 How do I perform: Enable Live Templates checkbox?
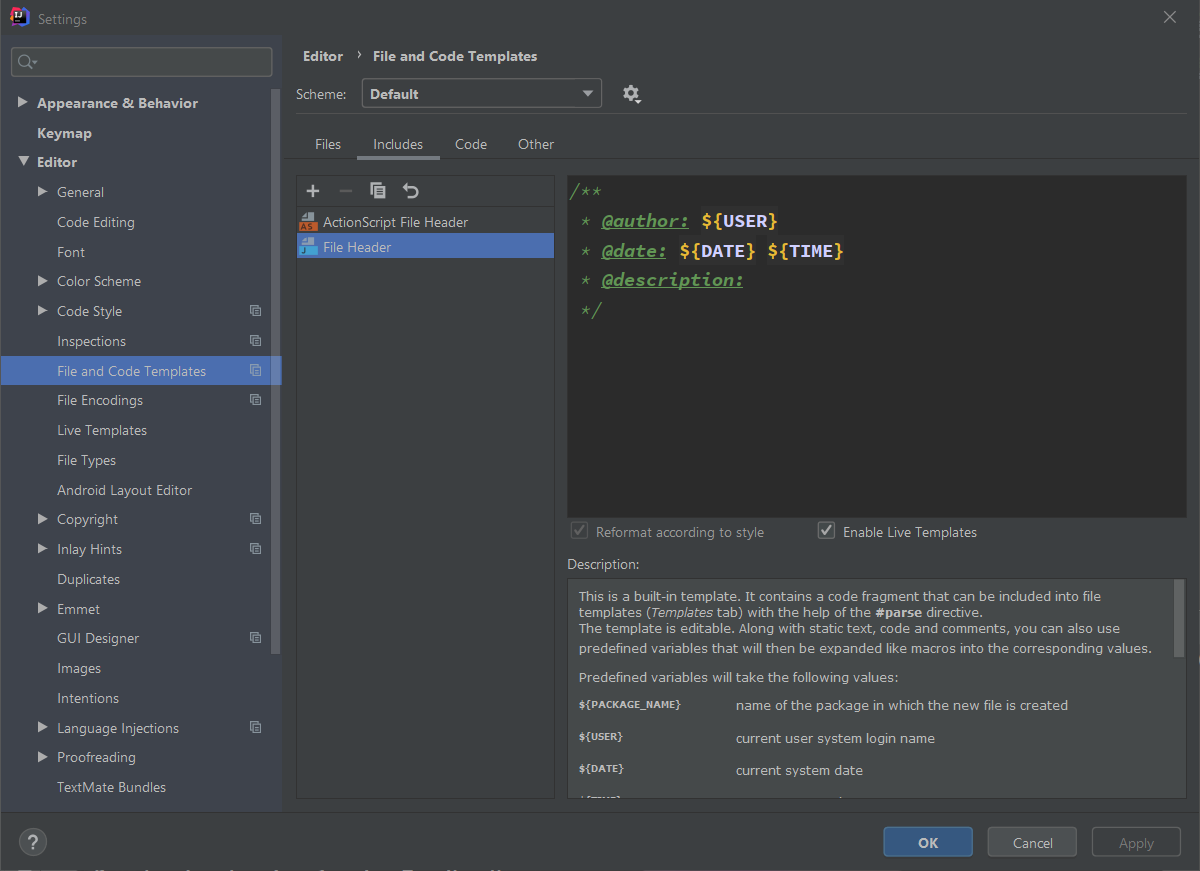(826, 531)
